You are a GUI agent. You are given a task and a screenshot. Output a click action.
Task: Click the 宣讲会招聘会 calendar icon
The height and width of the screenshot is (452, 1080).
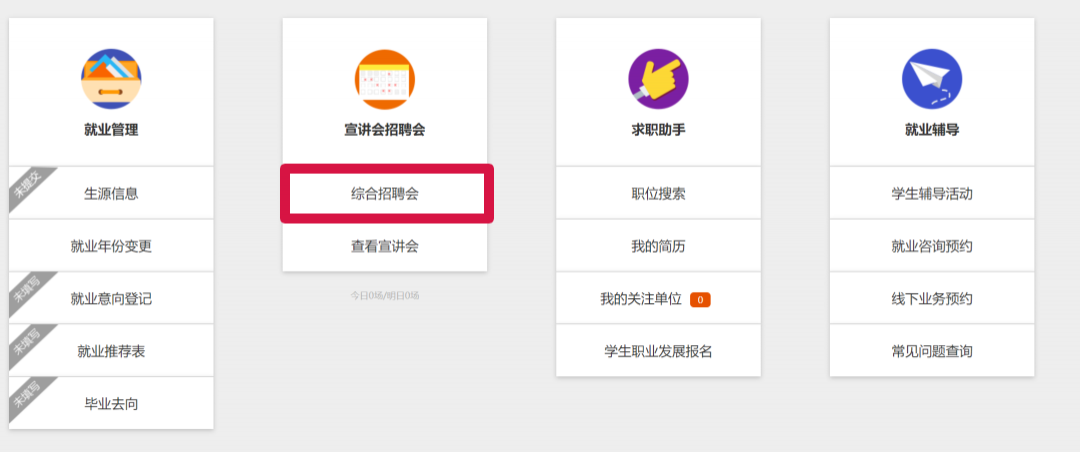click(x=385, y=79)
